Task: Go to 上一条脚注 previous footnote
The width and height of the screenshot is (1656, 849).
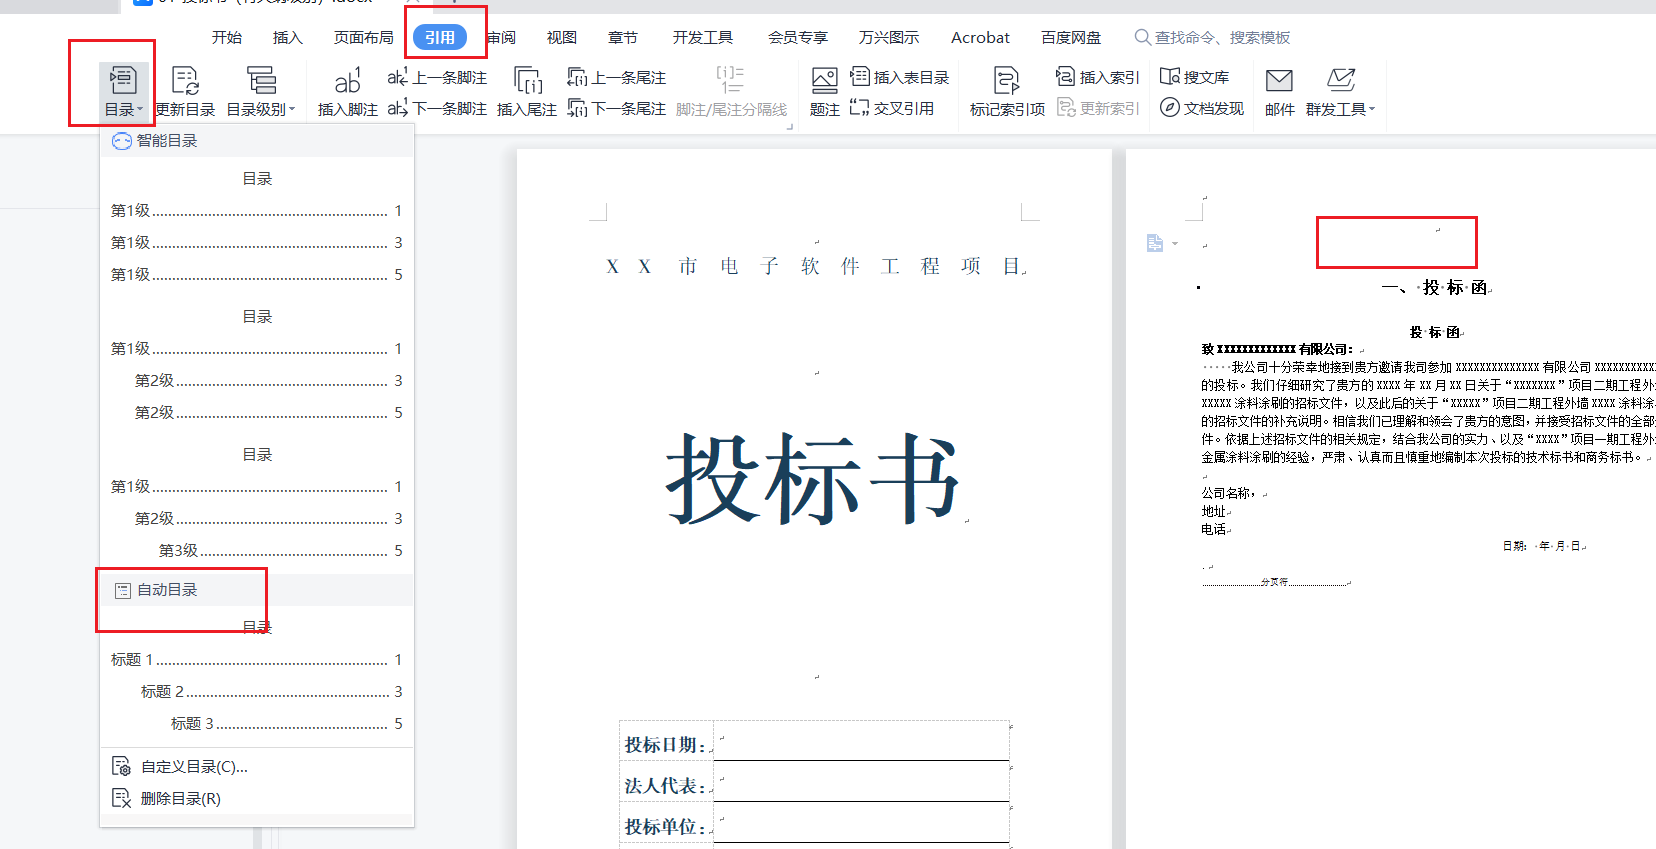Action: coord(437,77)
